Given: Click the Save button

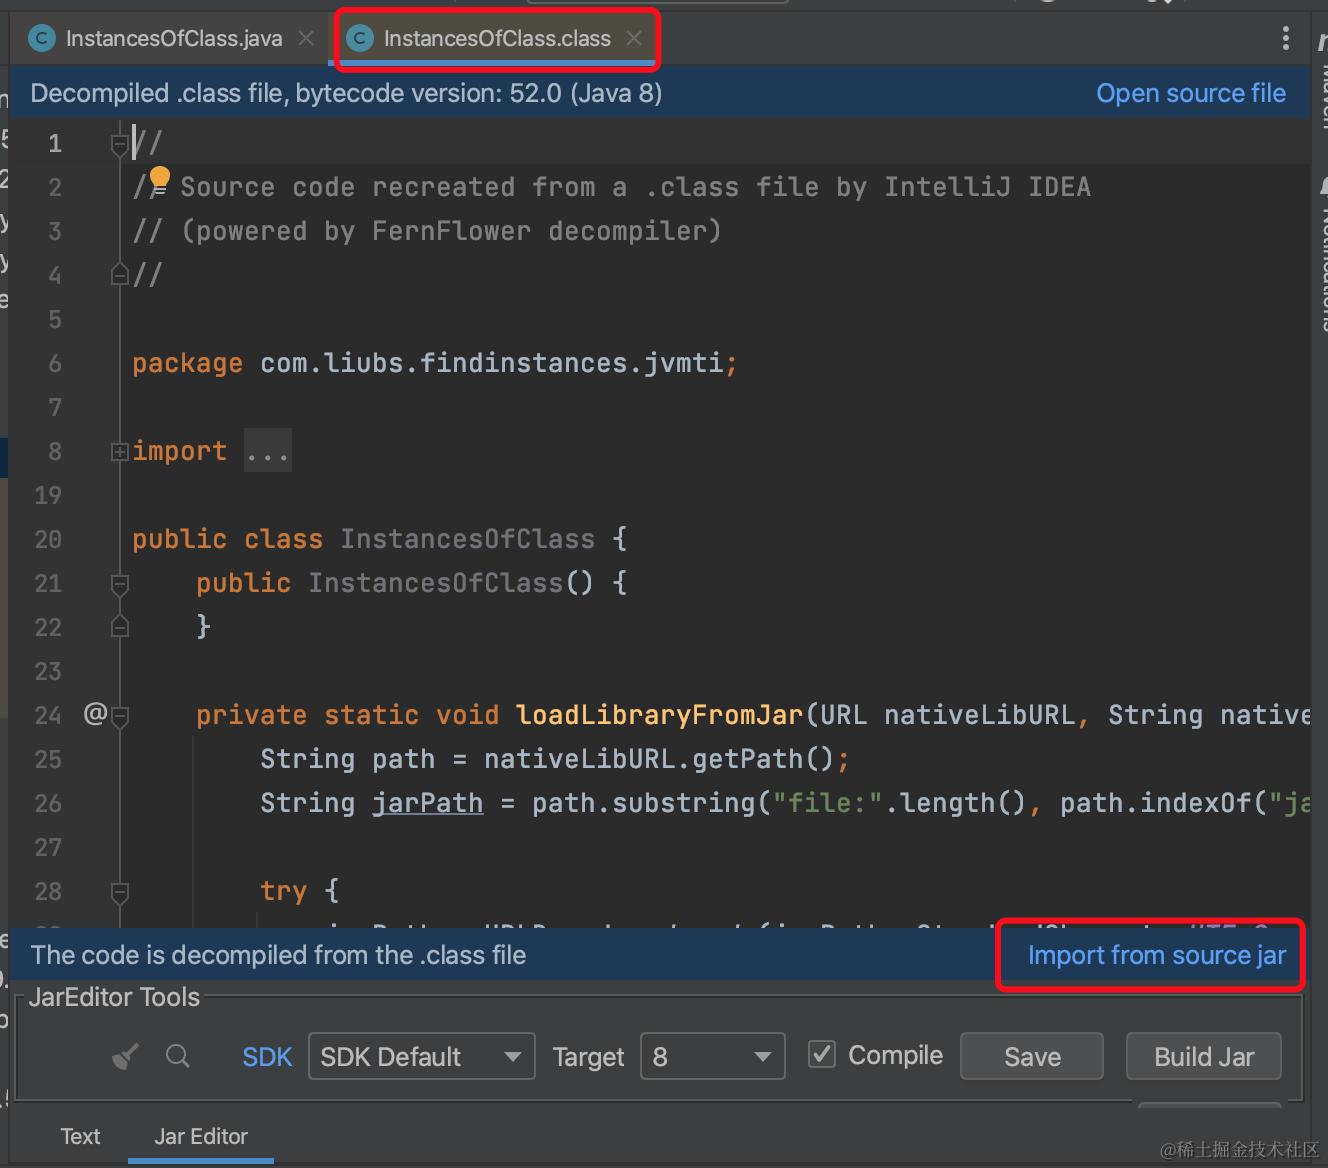Looking at the screenshot, I should 1032,1057.
